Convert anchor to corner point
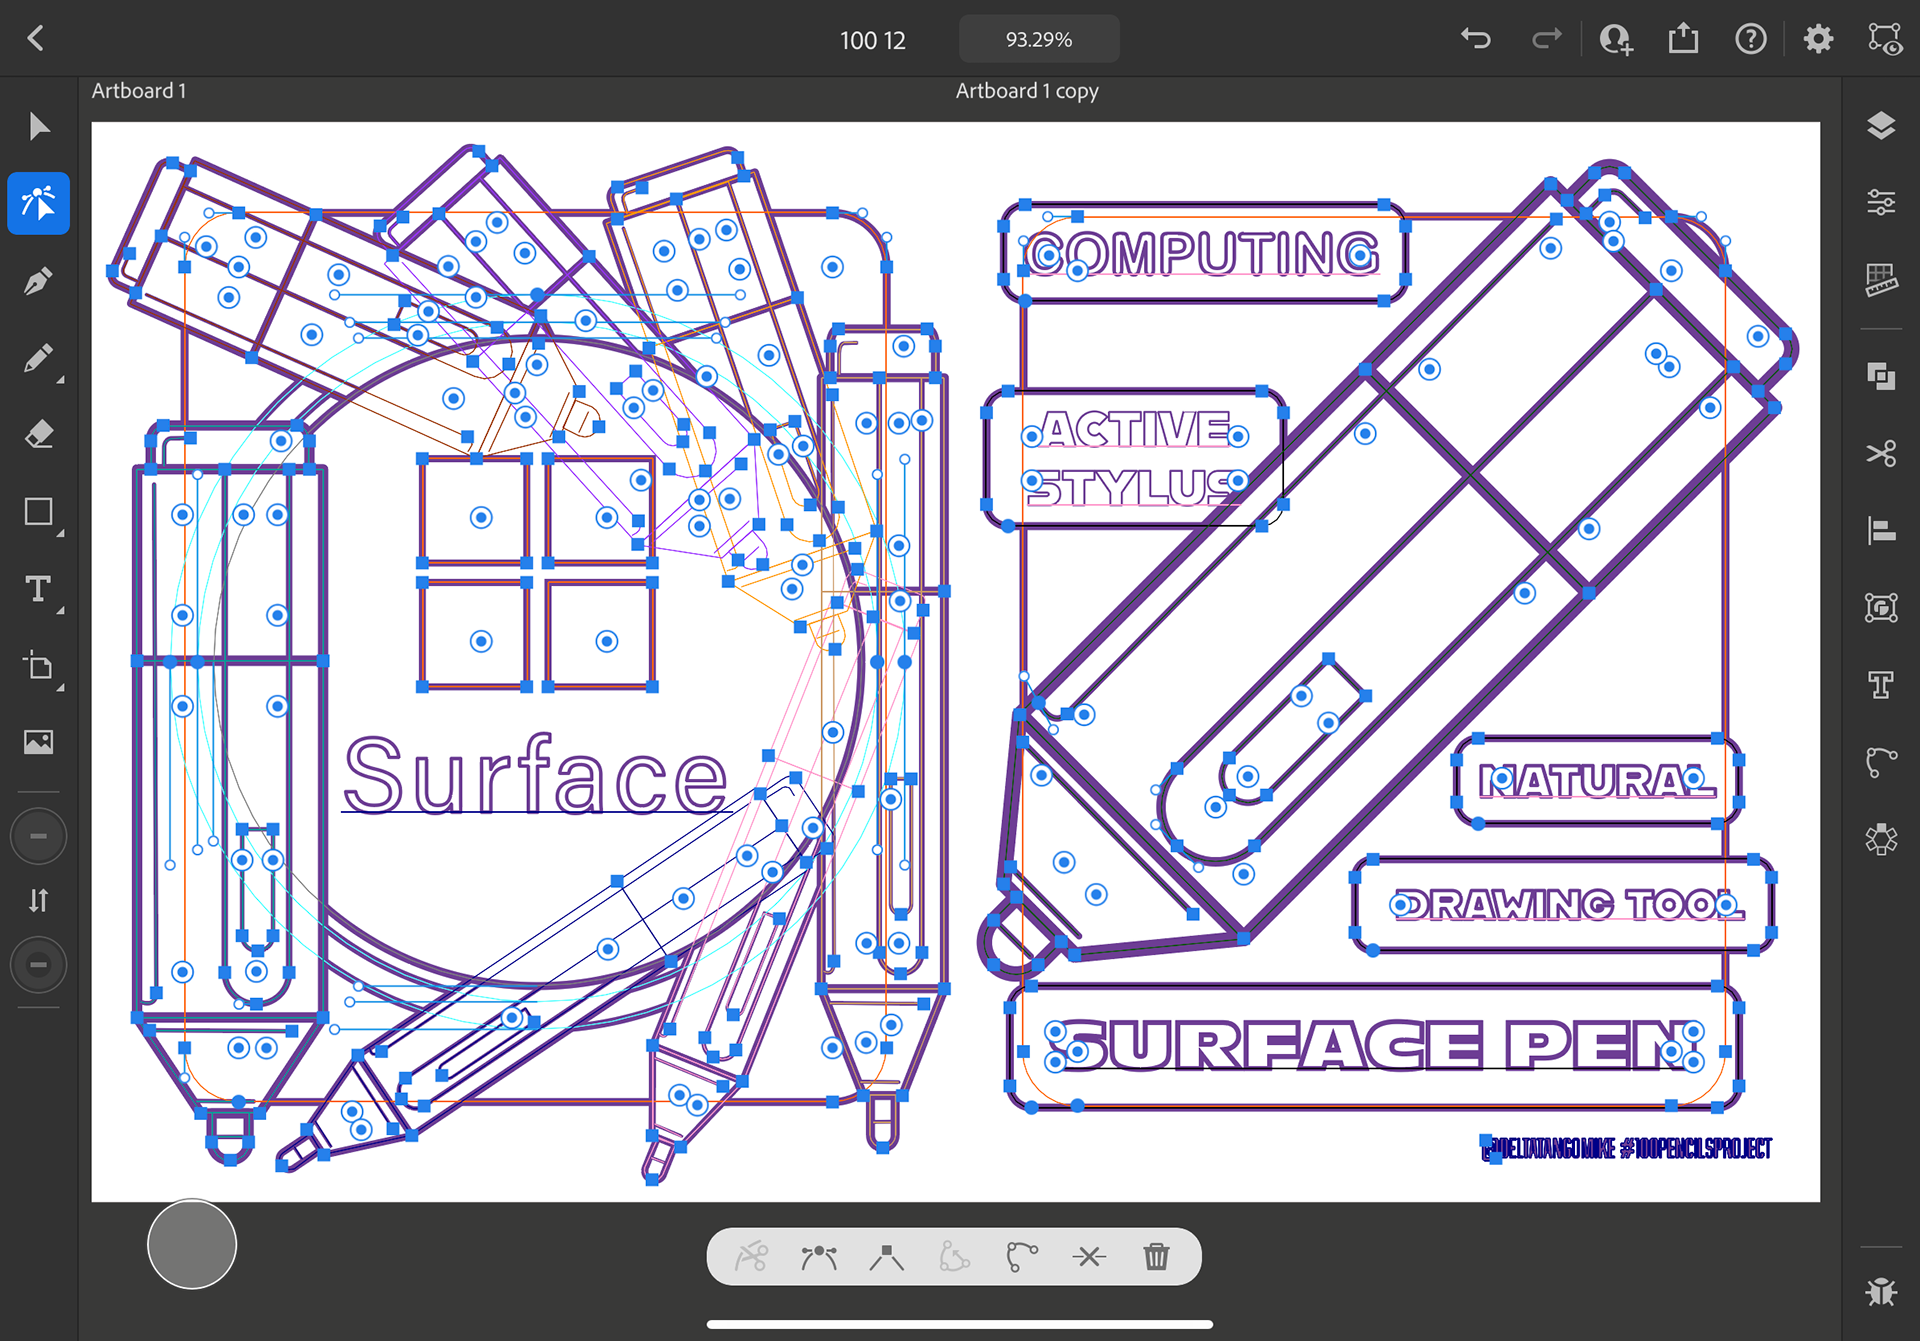The height and width of the screenshot is (1341, 1920). 886,1256
